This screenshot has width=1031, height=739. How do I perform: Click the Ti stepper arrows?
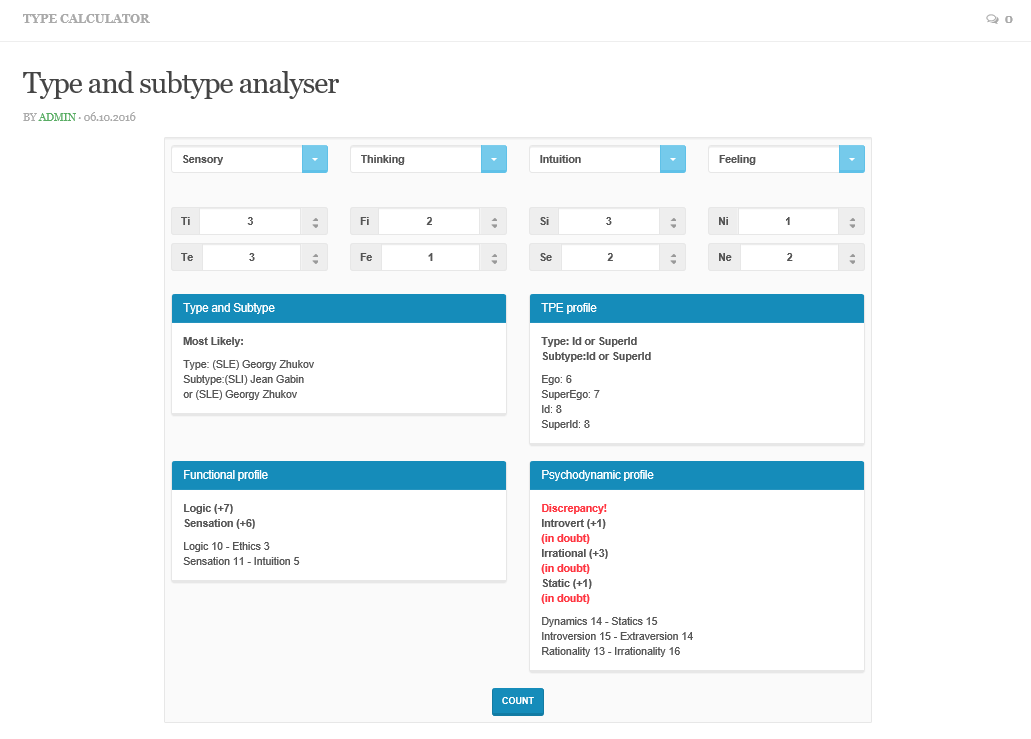click(x=315, y=222)
